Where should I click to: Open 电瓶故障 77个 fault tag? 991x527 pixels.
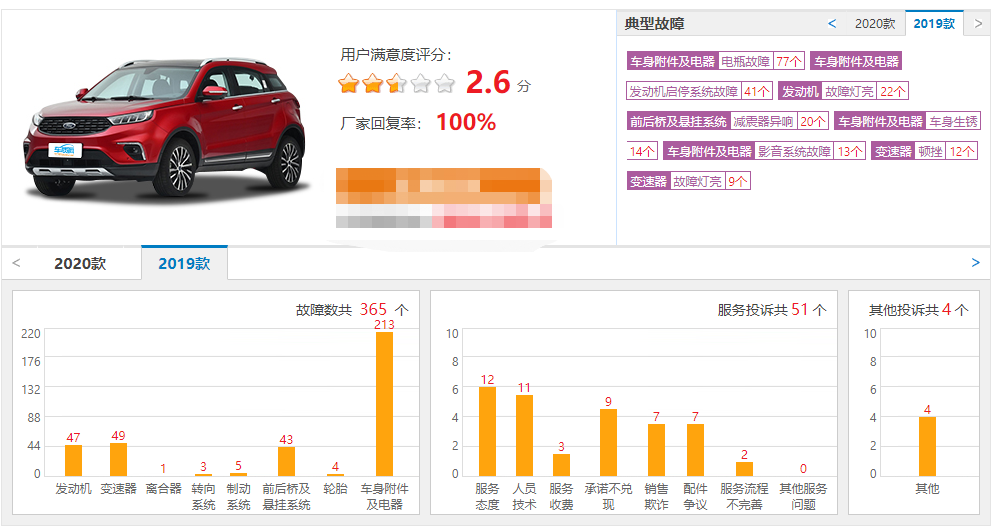pyautogui.click(x=715, y=61)
